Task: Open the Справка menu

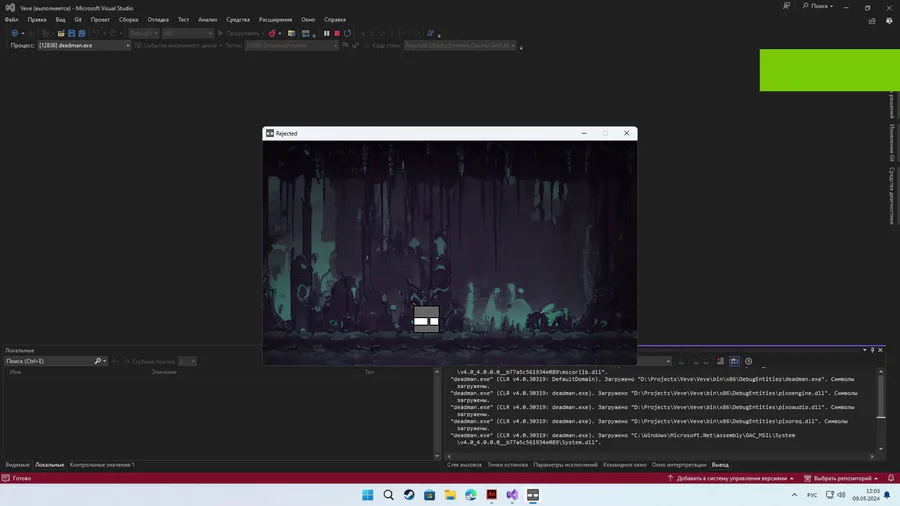Action: 335,20
